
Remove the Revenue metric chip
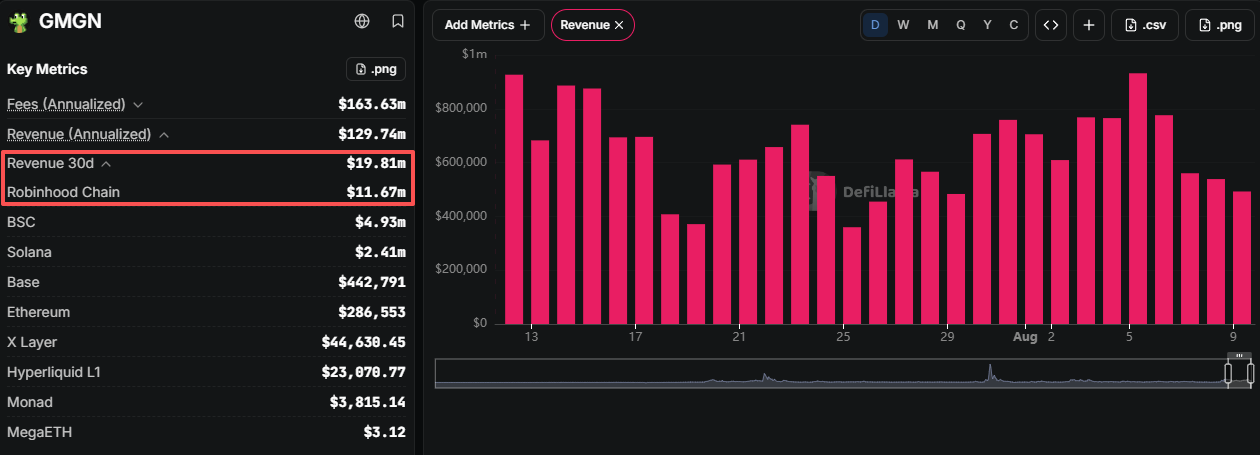click(x=619, y=25)
